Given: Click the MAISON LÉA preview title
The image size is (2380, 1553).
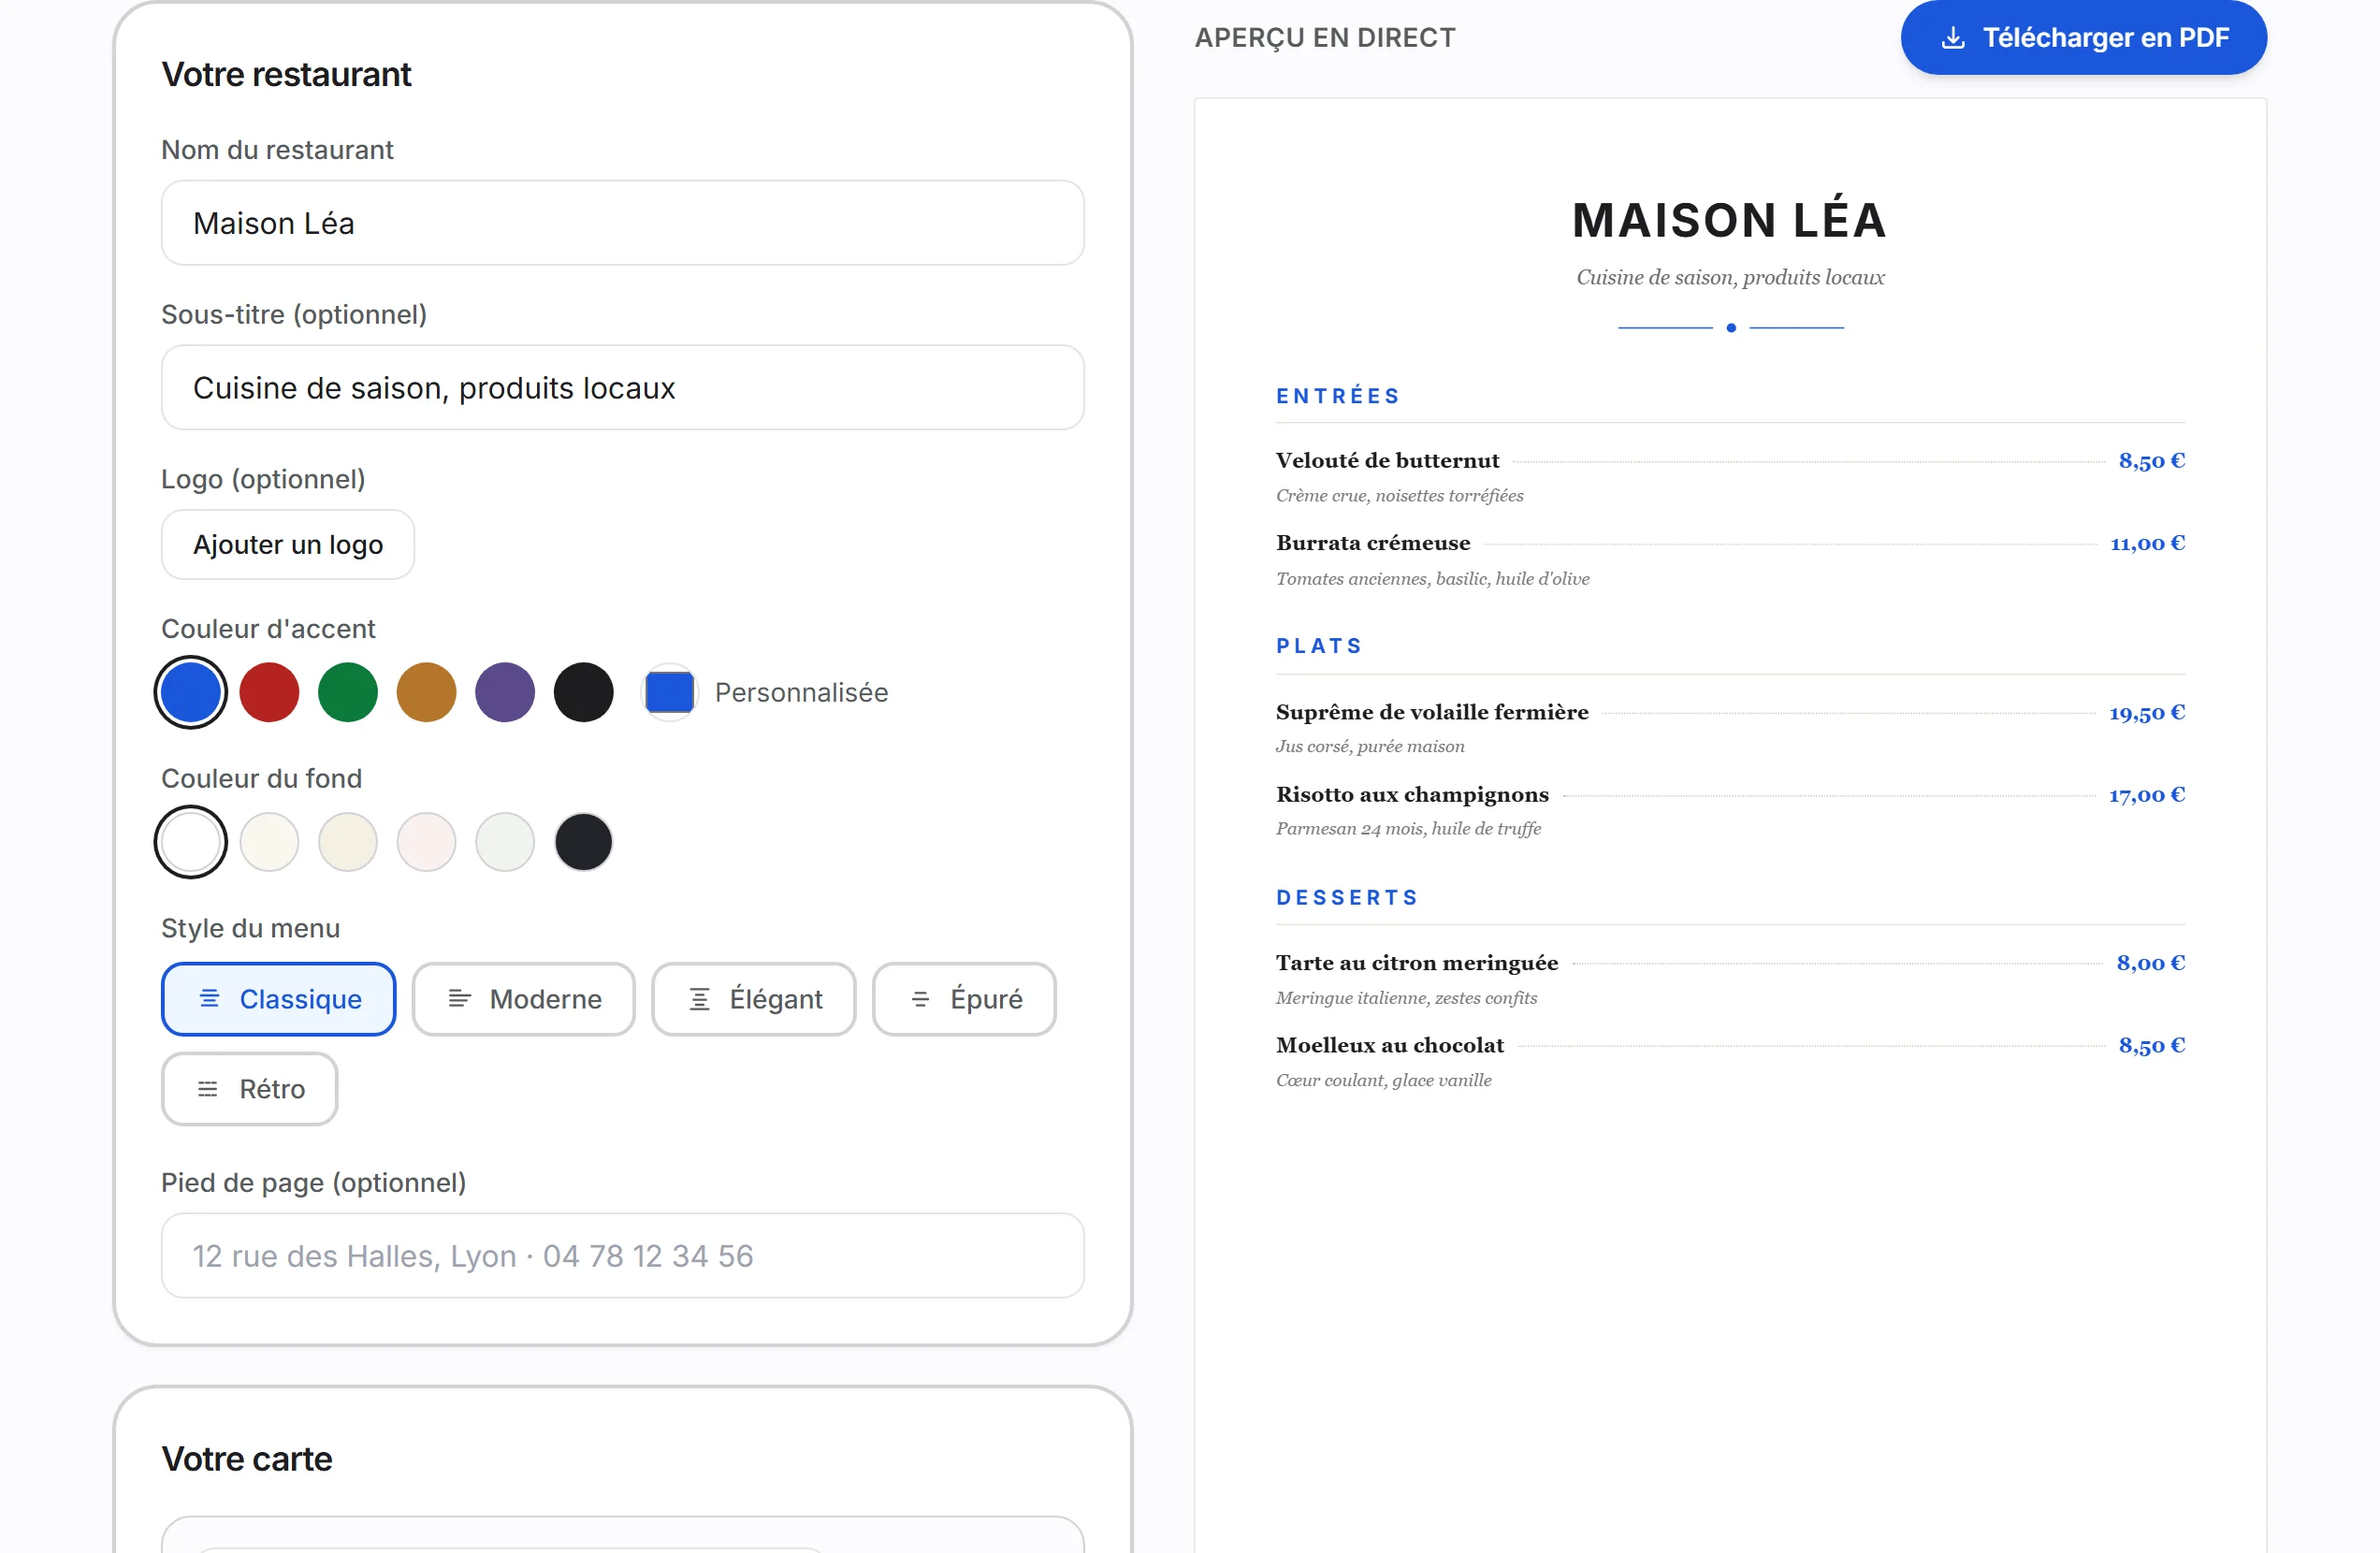Looking at the screenshot, I should tap(1730, 220).
